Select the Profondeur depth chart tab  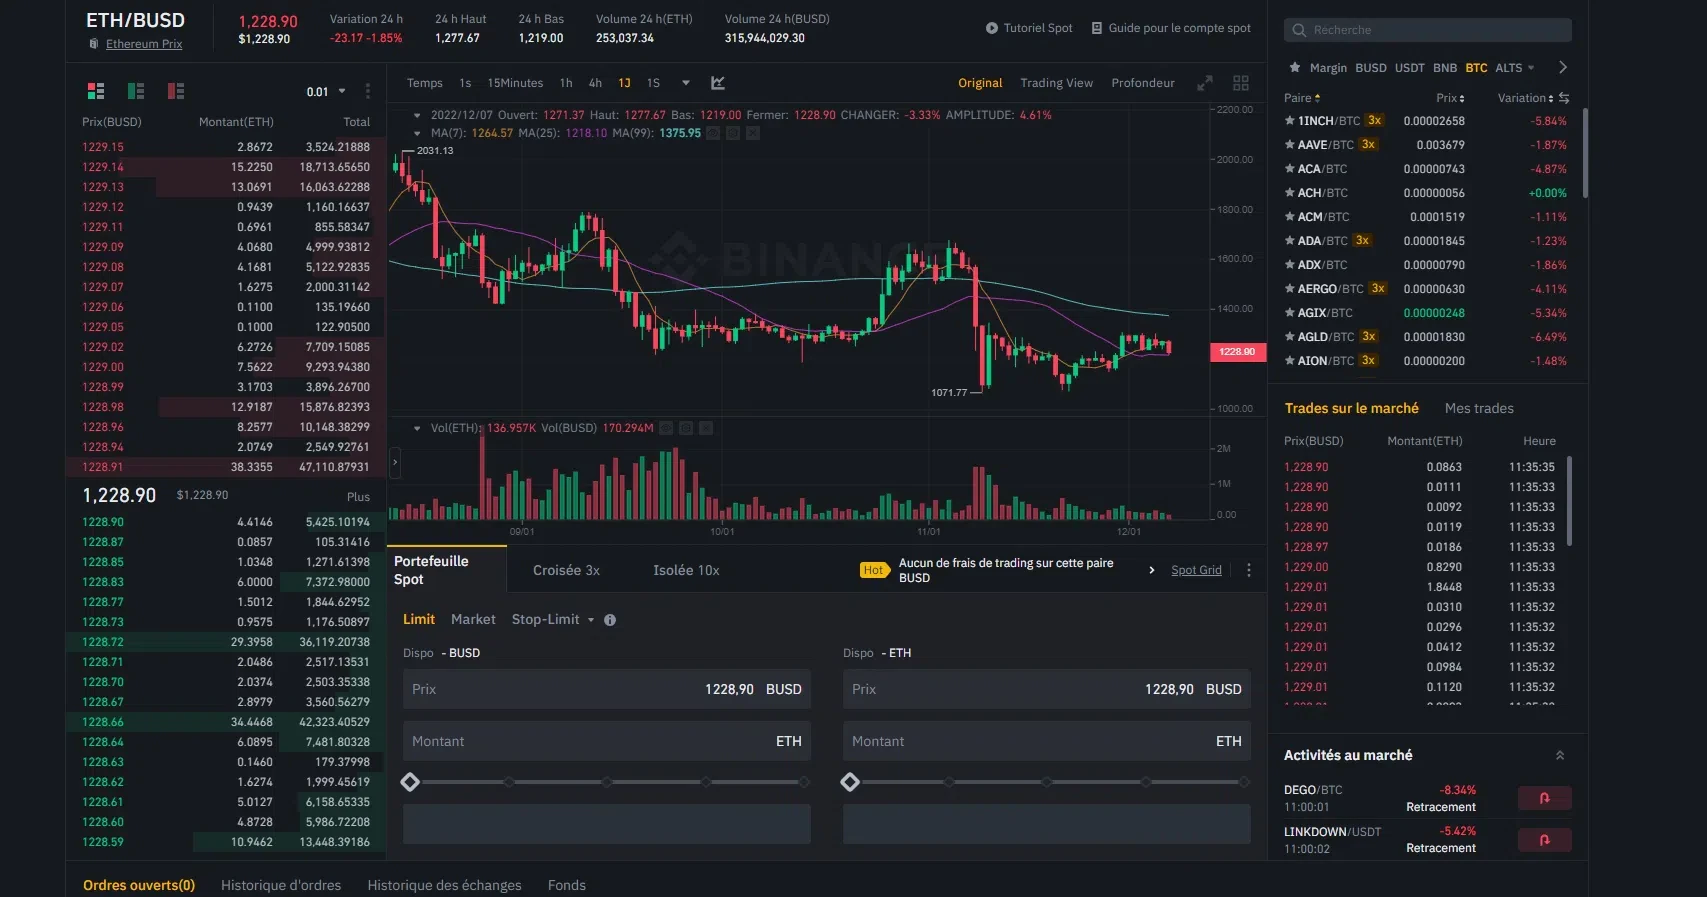pos(1143,83)
